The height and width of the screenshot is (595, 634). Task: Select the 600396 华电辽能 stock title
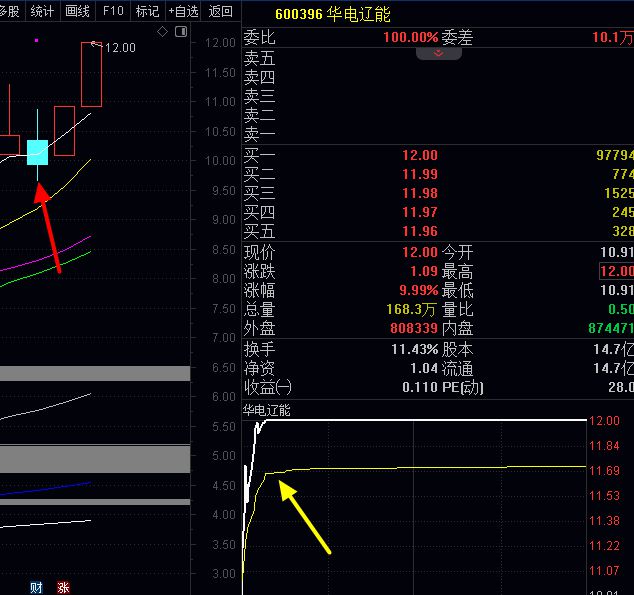point(333,15)
